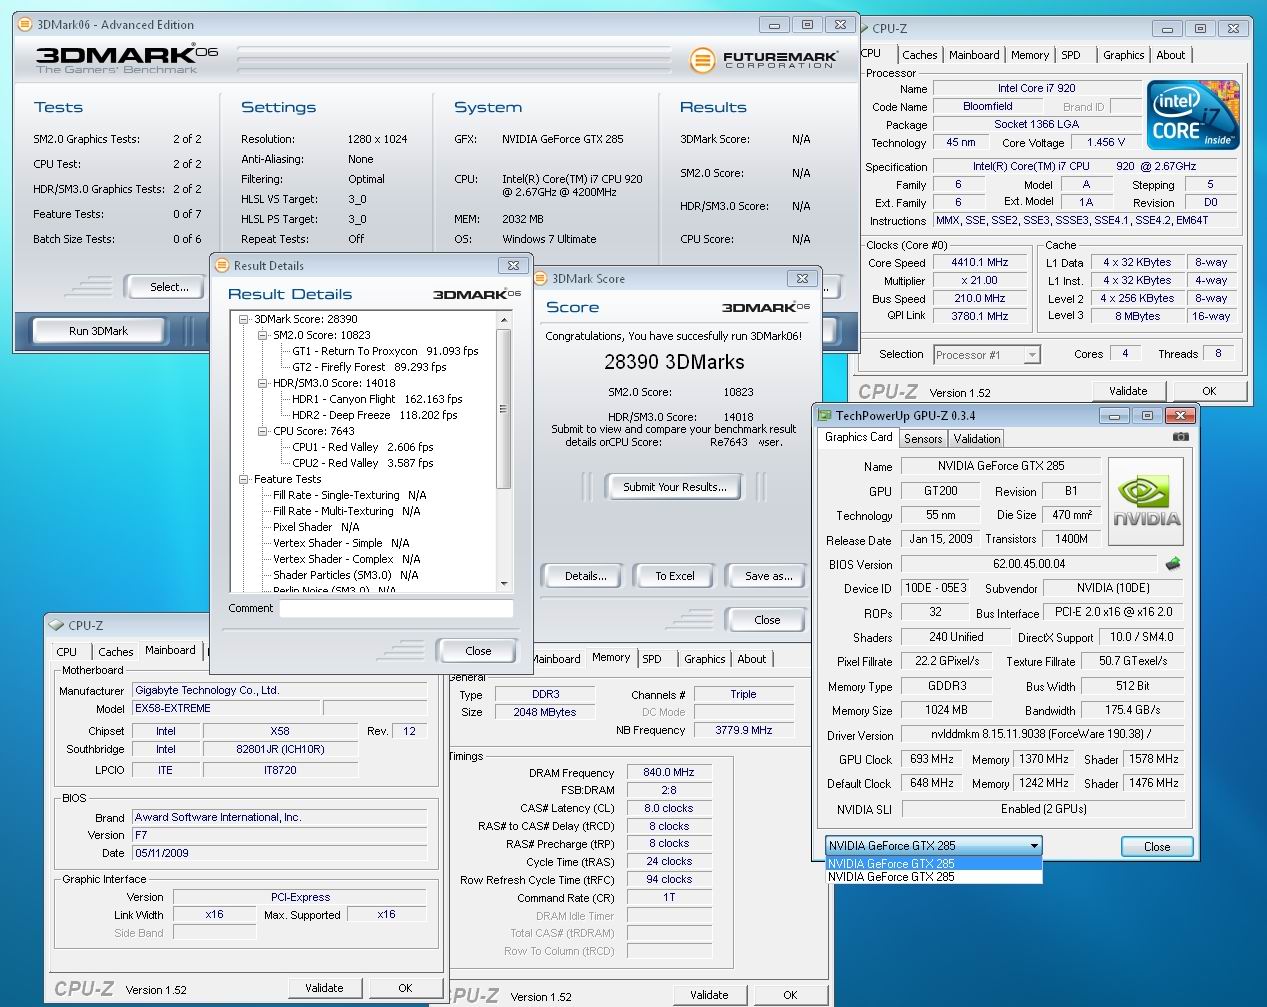The image size is (1267, 1007).
Task: Collapse the CPU Score tree node
Action: 263,431
